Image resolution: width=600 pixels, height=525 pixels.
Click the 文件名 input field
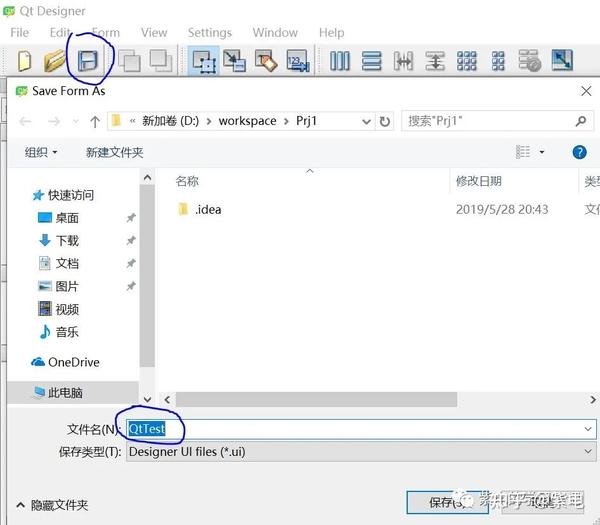pos(361,429)
